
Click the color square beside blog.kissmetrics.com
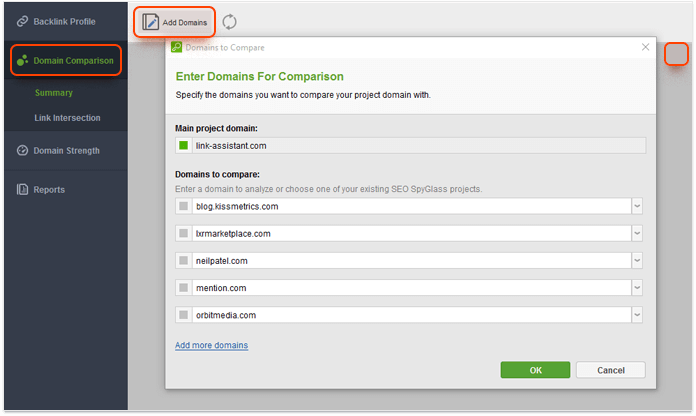tap(183, 206)
